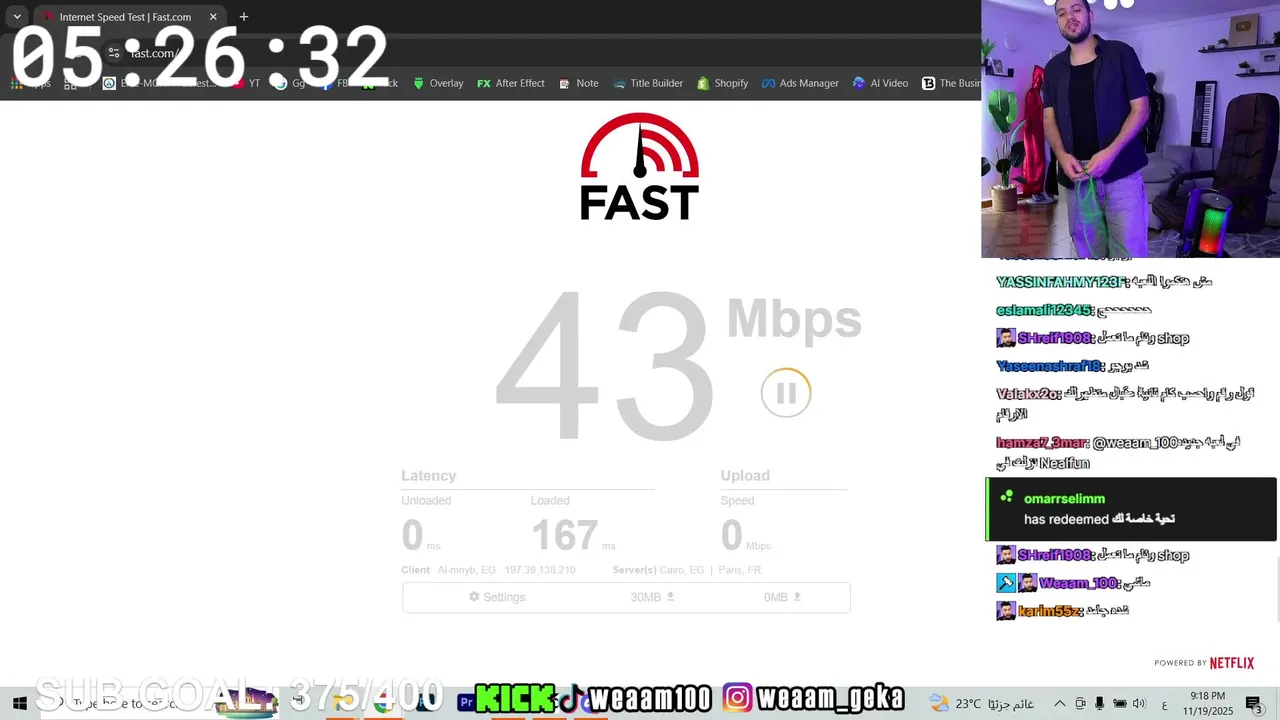
Task: Open The Business bookmark
Action: click(951, 83)
